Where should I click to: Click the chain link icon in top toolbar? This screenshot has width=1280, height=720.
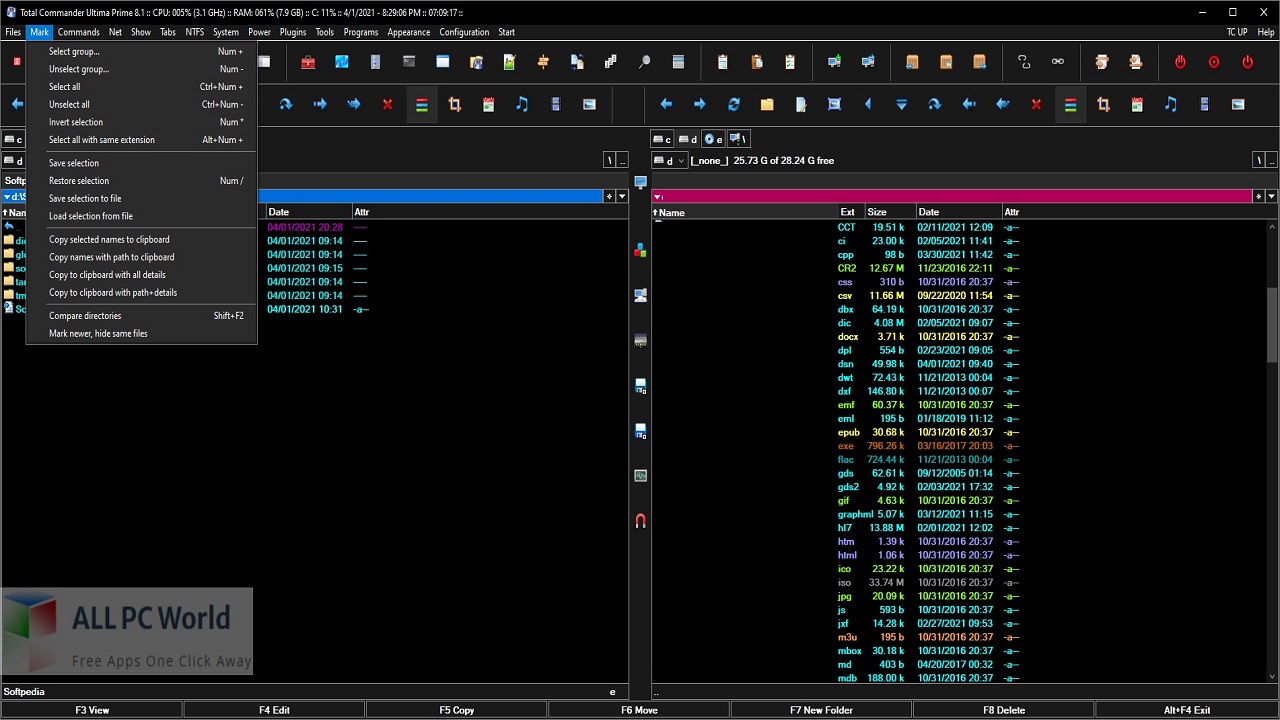tap(1058, 62)
